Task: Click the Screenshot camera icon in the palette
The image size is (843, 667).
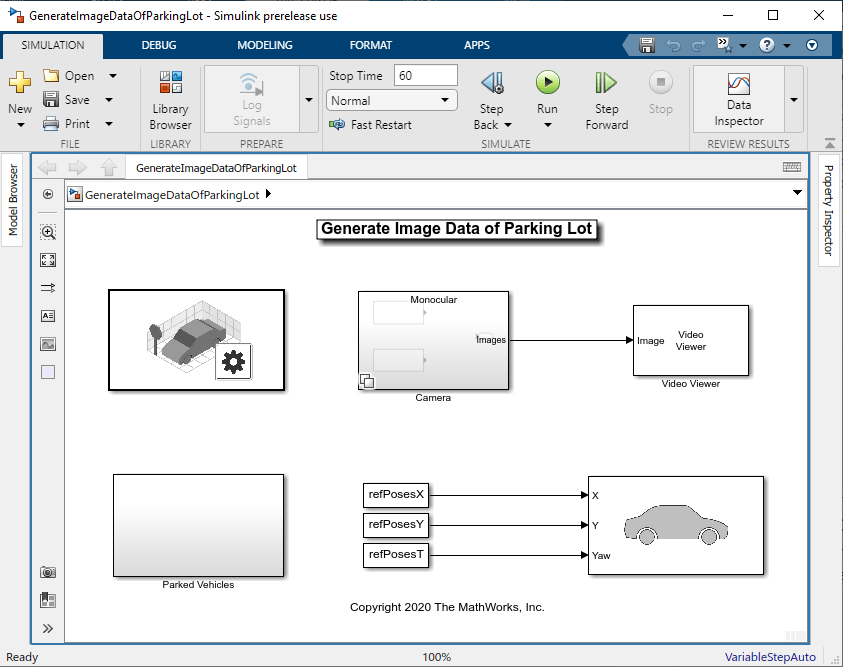Action: (x=48, y=572)
